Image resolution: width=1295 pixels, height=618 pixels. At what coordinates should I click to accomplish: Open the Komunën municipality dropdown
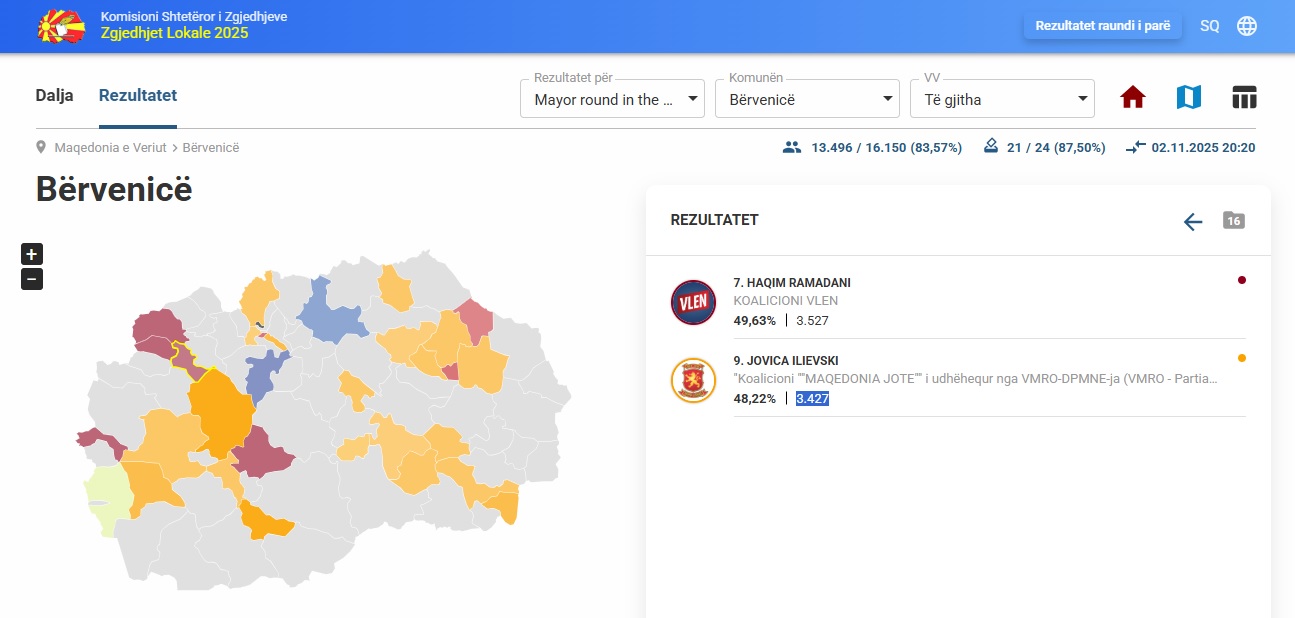coord(807,99)
